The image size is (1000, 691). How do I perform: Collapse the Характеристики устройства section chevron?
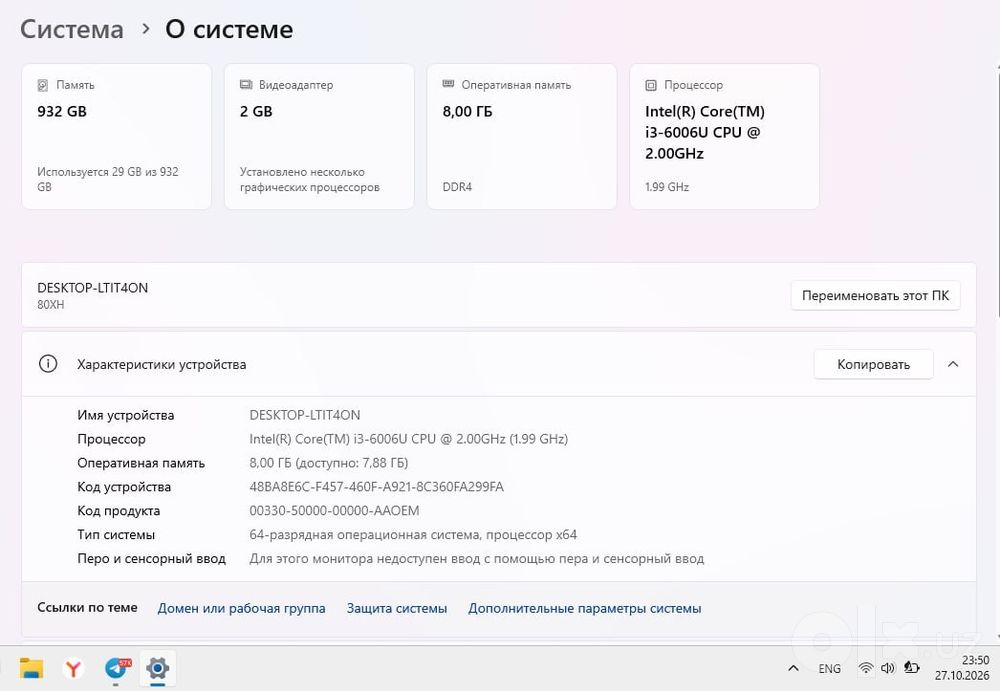tap(953, 364)
